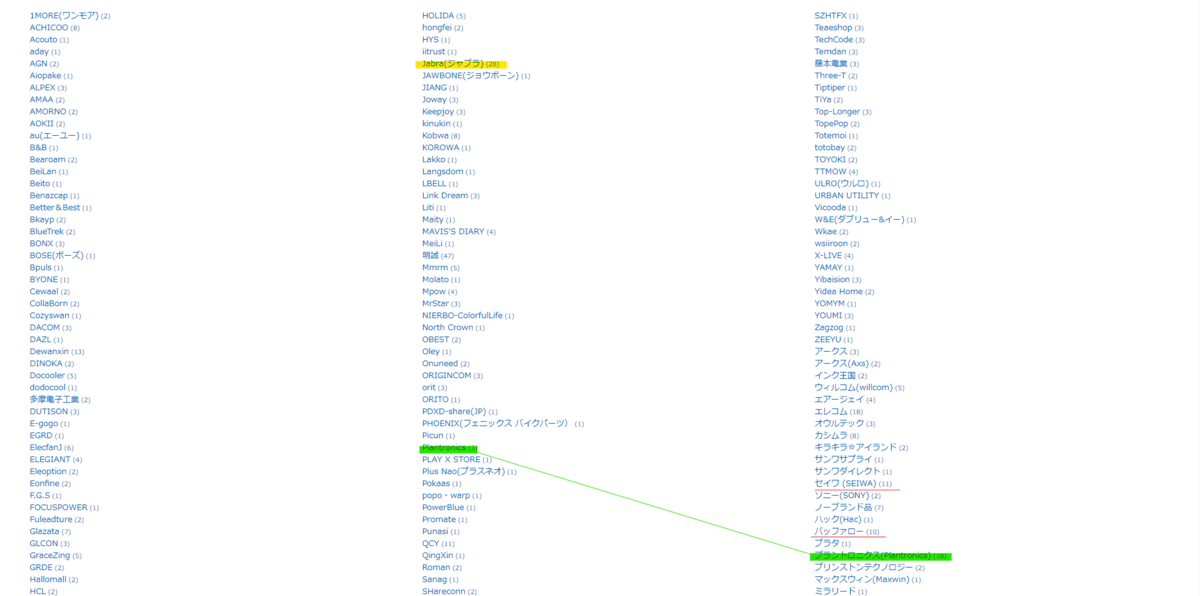Image resolution: width=1200 pixels, height=596 pixels.
Task: Open the highlighted Jabra(ジャブラ) link
Action: 453,64
